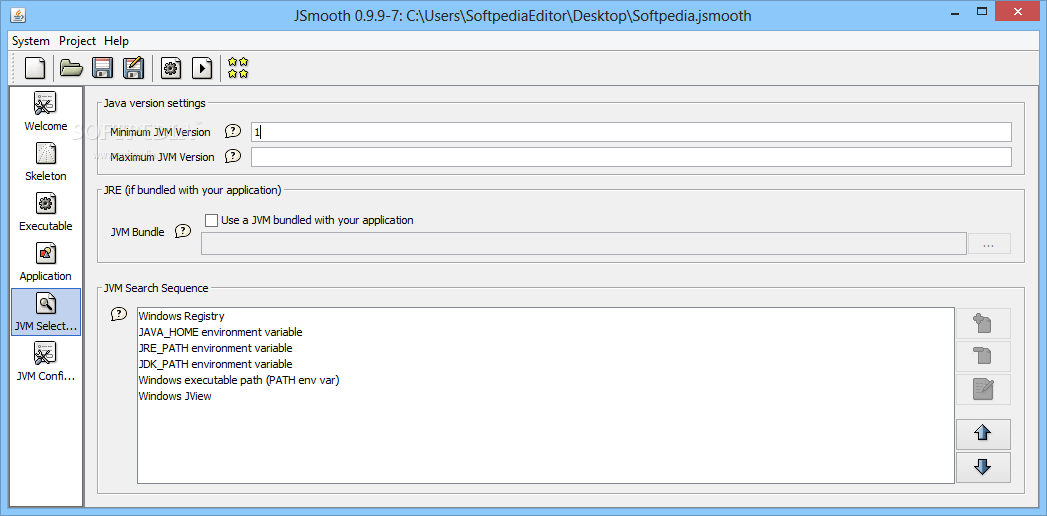Image resolution: width=1047 pixels, height=516 pixels.
Task: Open project using the folder icon
Action: pos(71,68)
